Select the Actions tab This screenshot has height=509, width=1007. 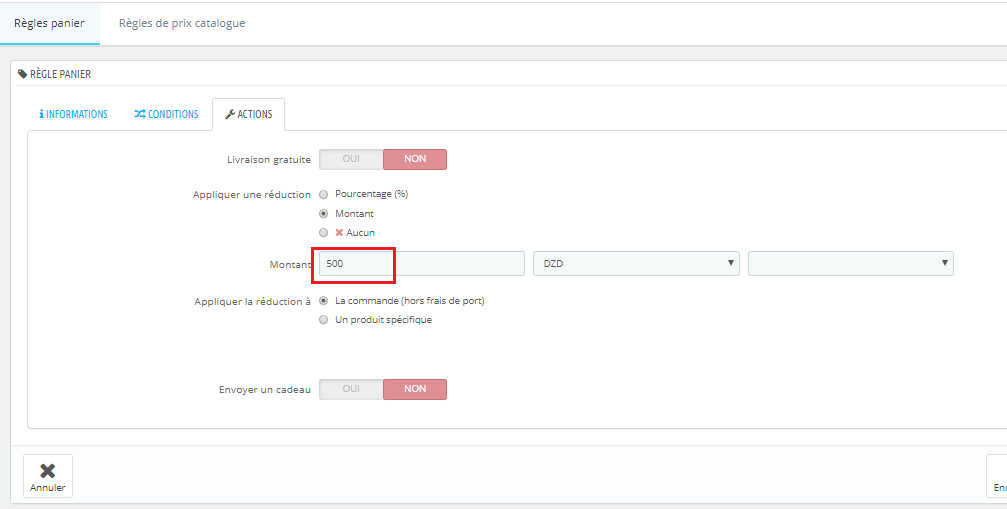[249, 114]
